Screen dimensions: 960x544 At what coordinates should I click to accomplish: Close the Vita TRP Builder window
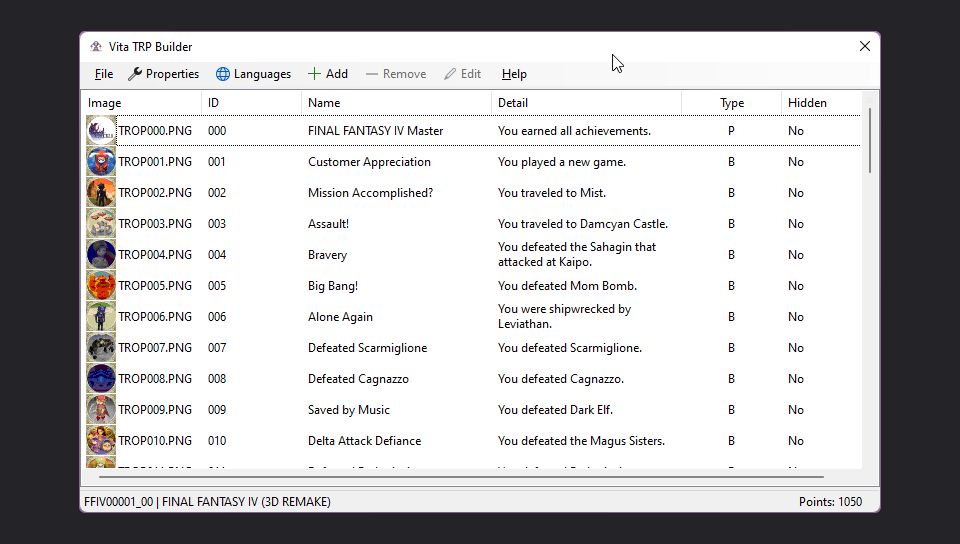click(865, 46)
